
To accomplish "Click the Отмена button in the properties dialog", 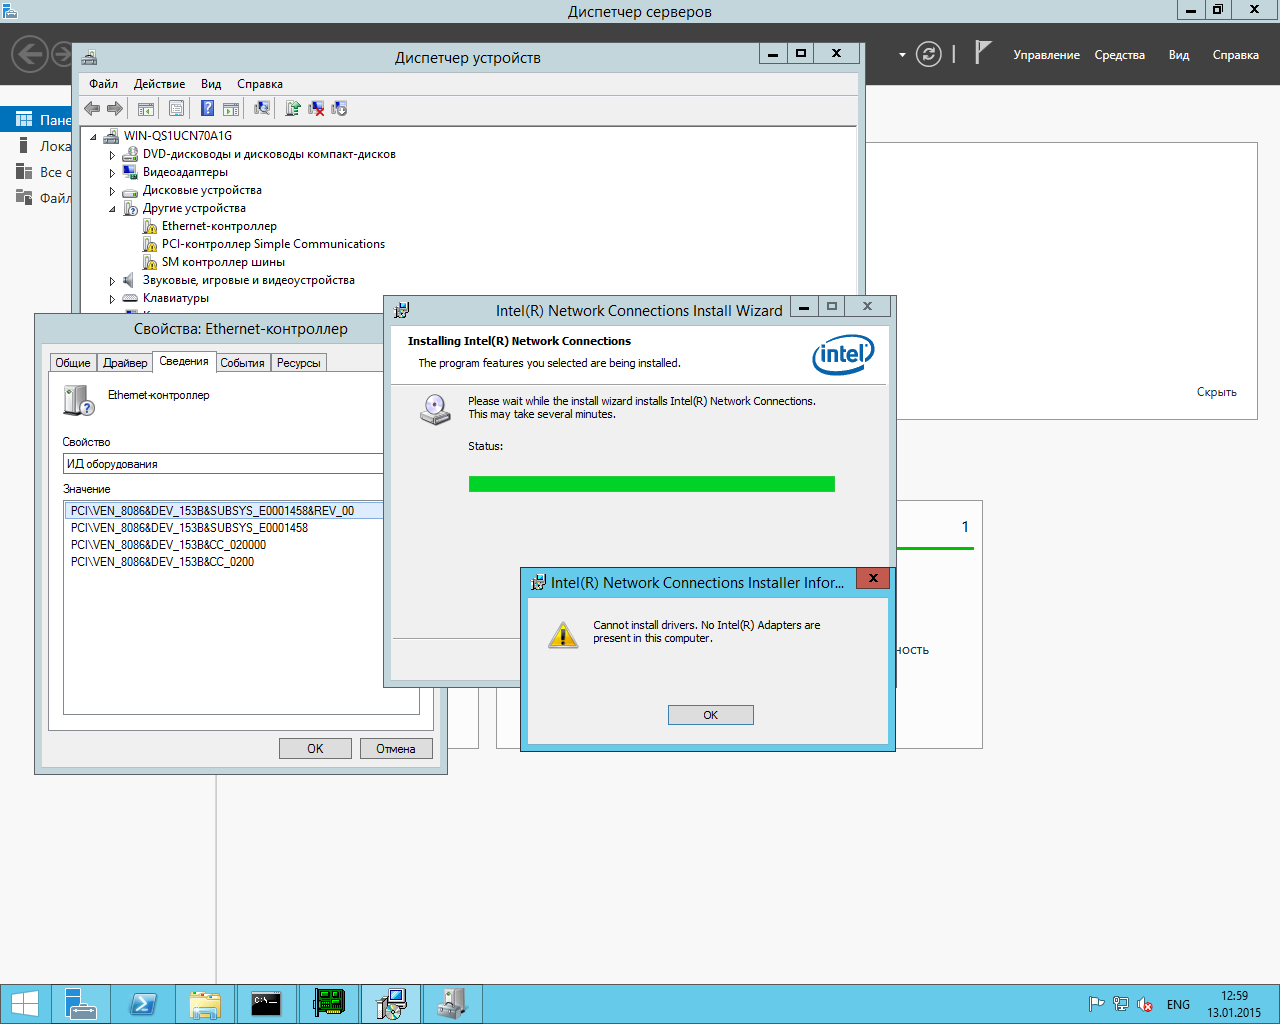I will point(396,749).
